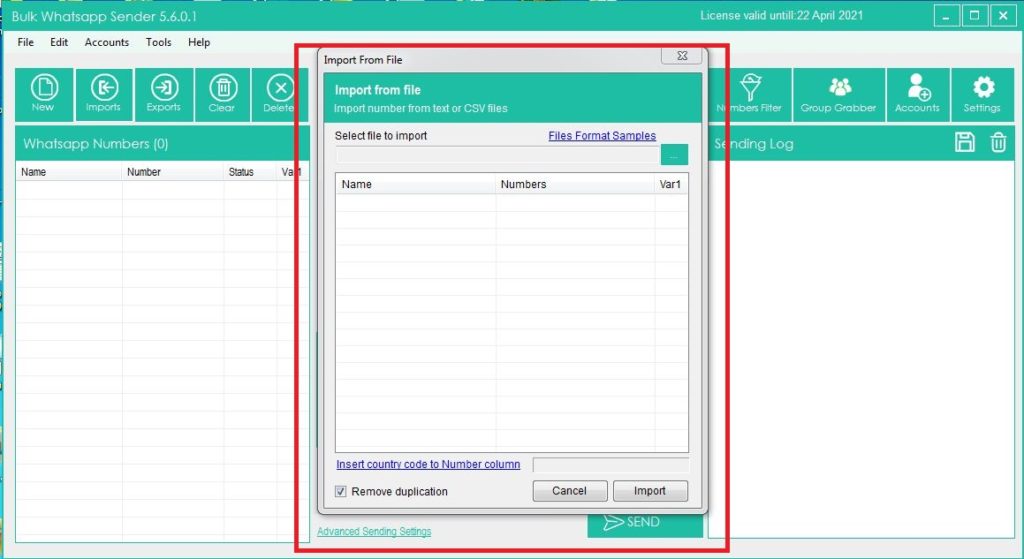
Task: Click Insert country code to Number column link
Action: click(x=428, y=464)
